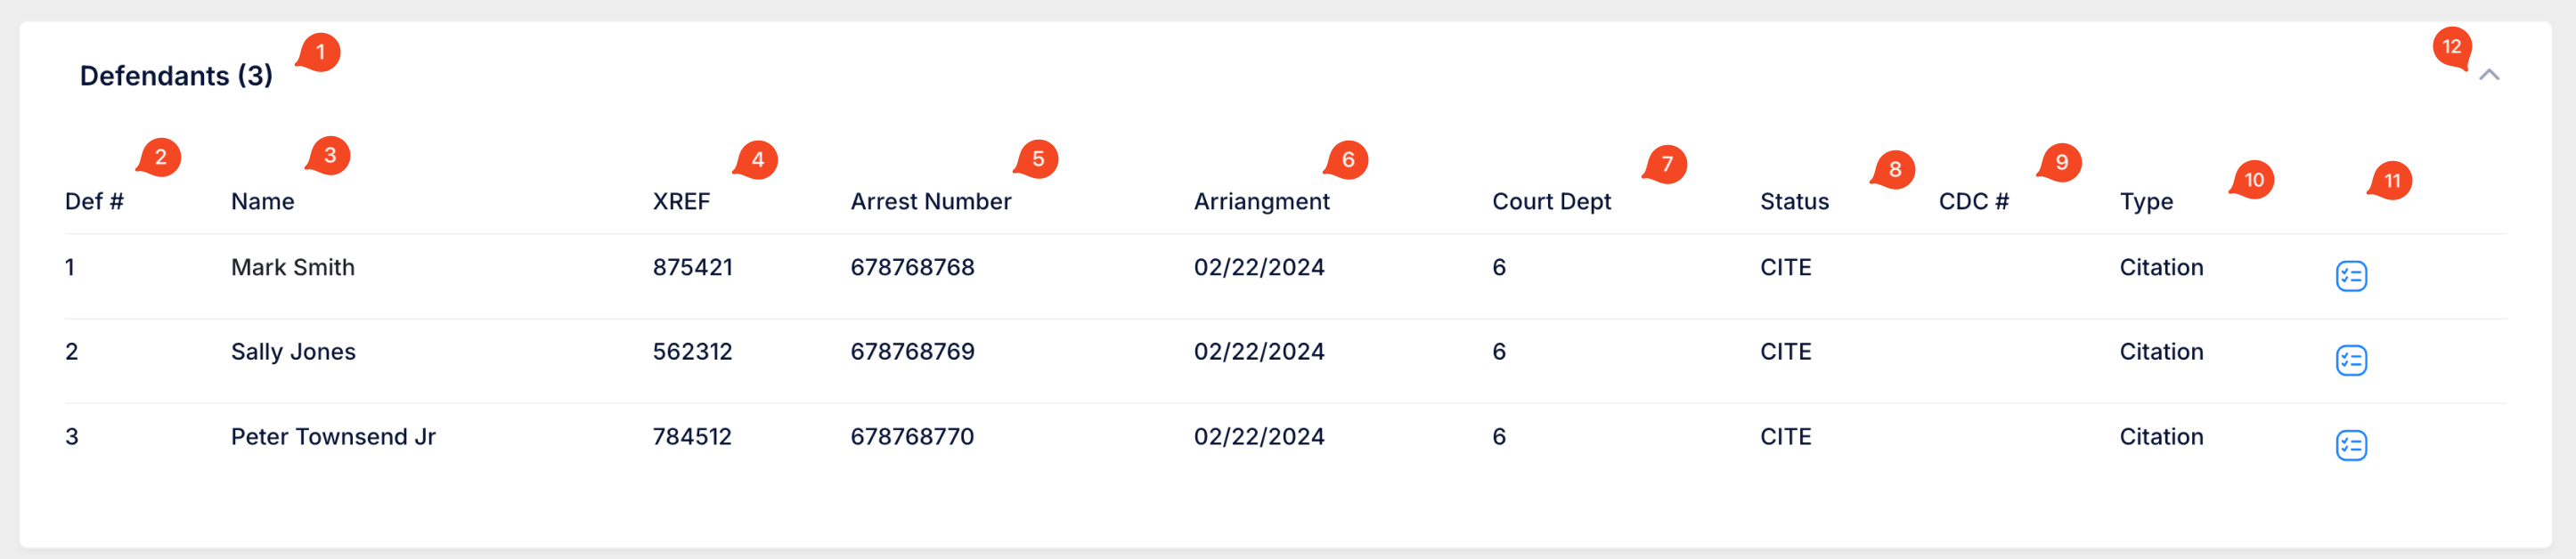This screenshot has height=559, width=2576.
Task: Click the Type column header
Action: point(2146,202)
